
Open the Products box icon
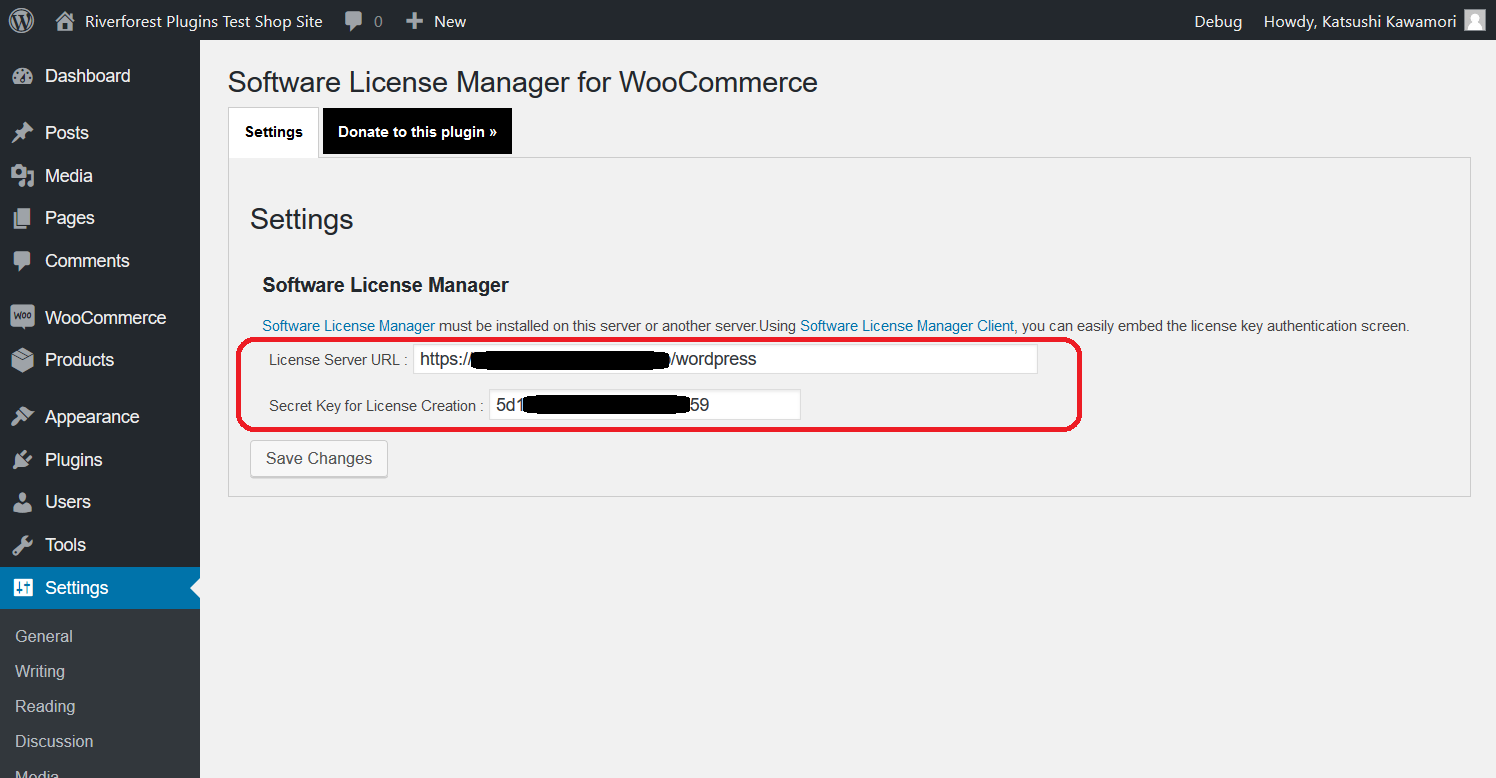point(22,360)
